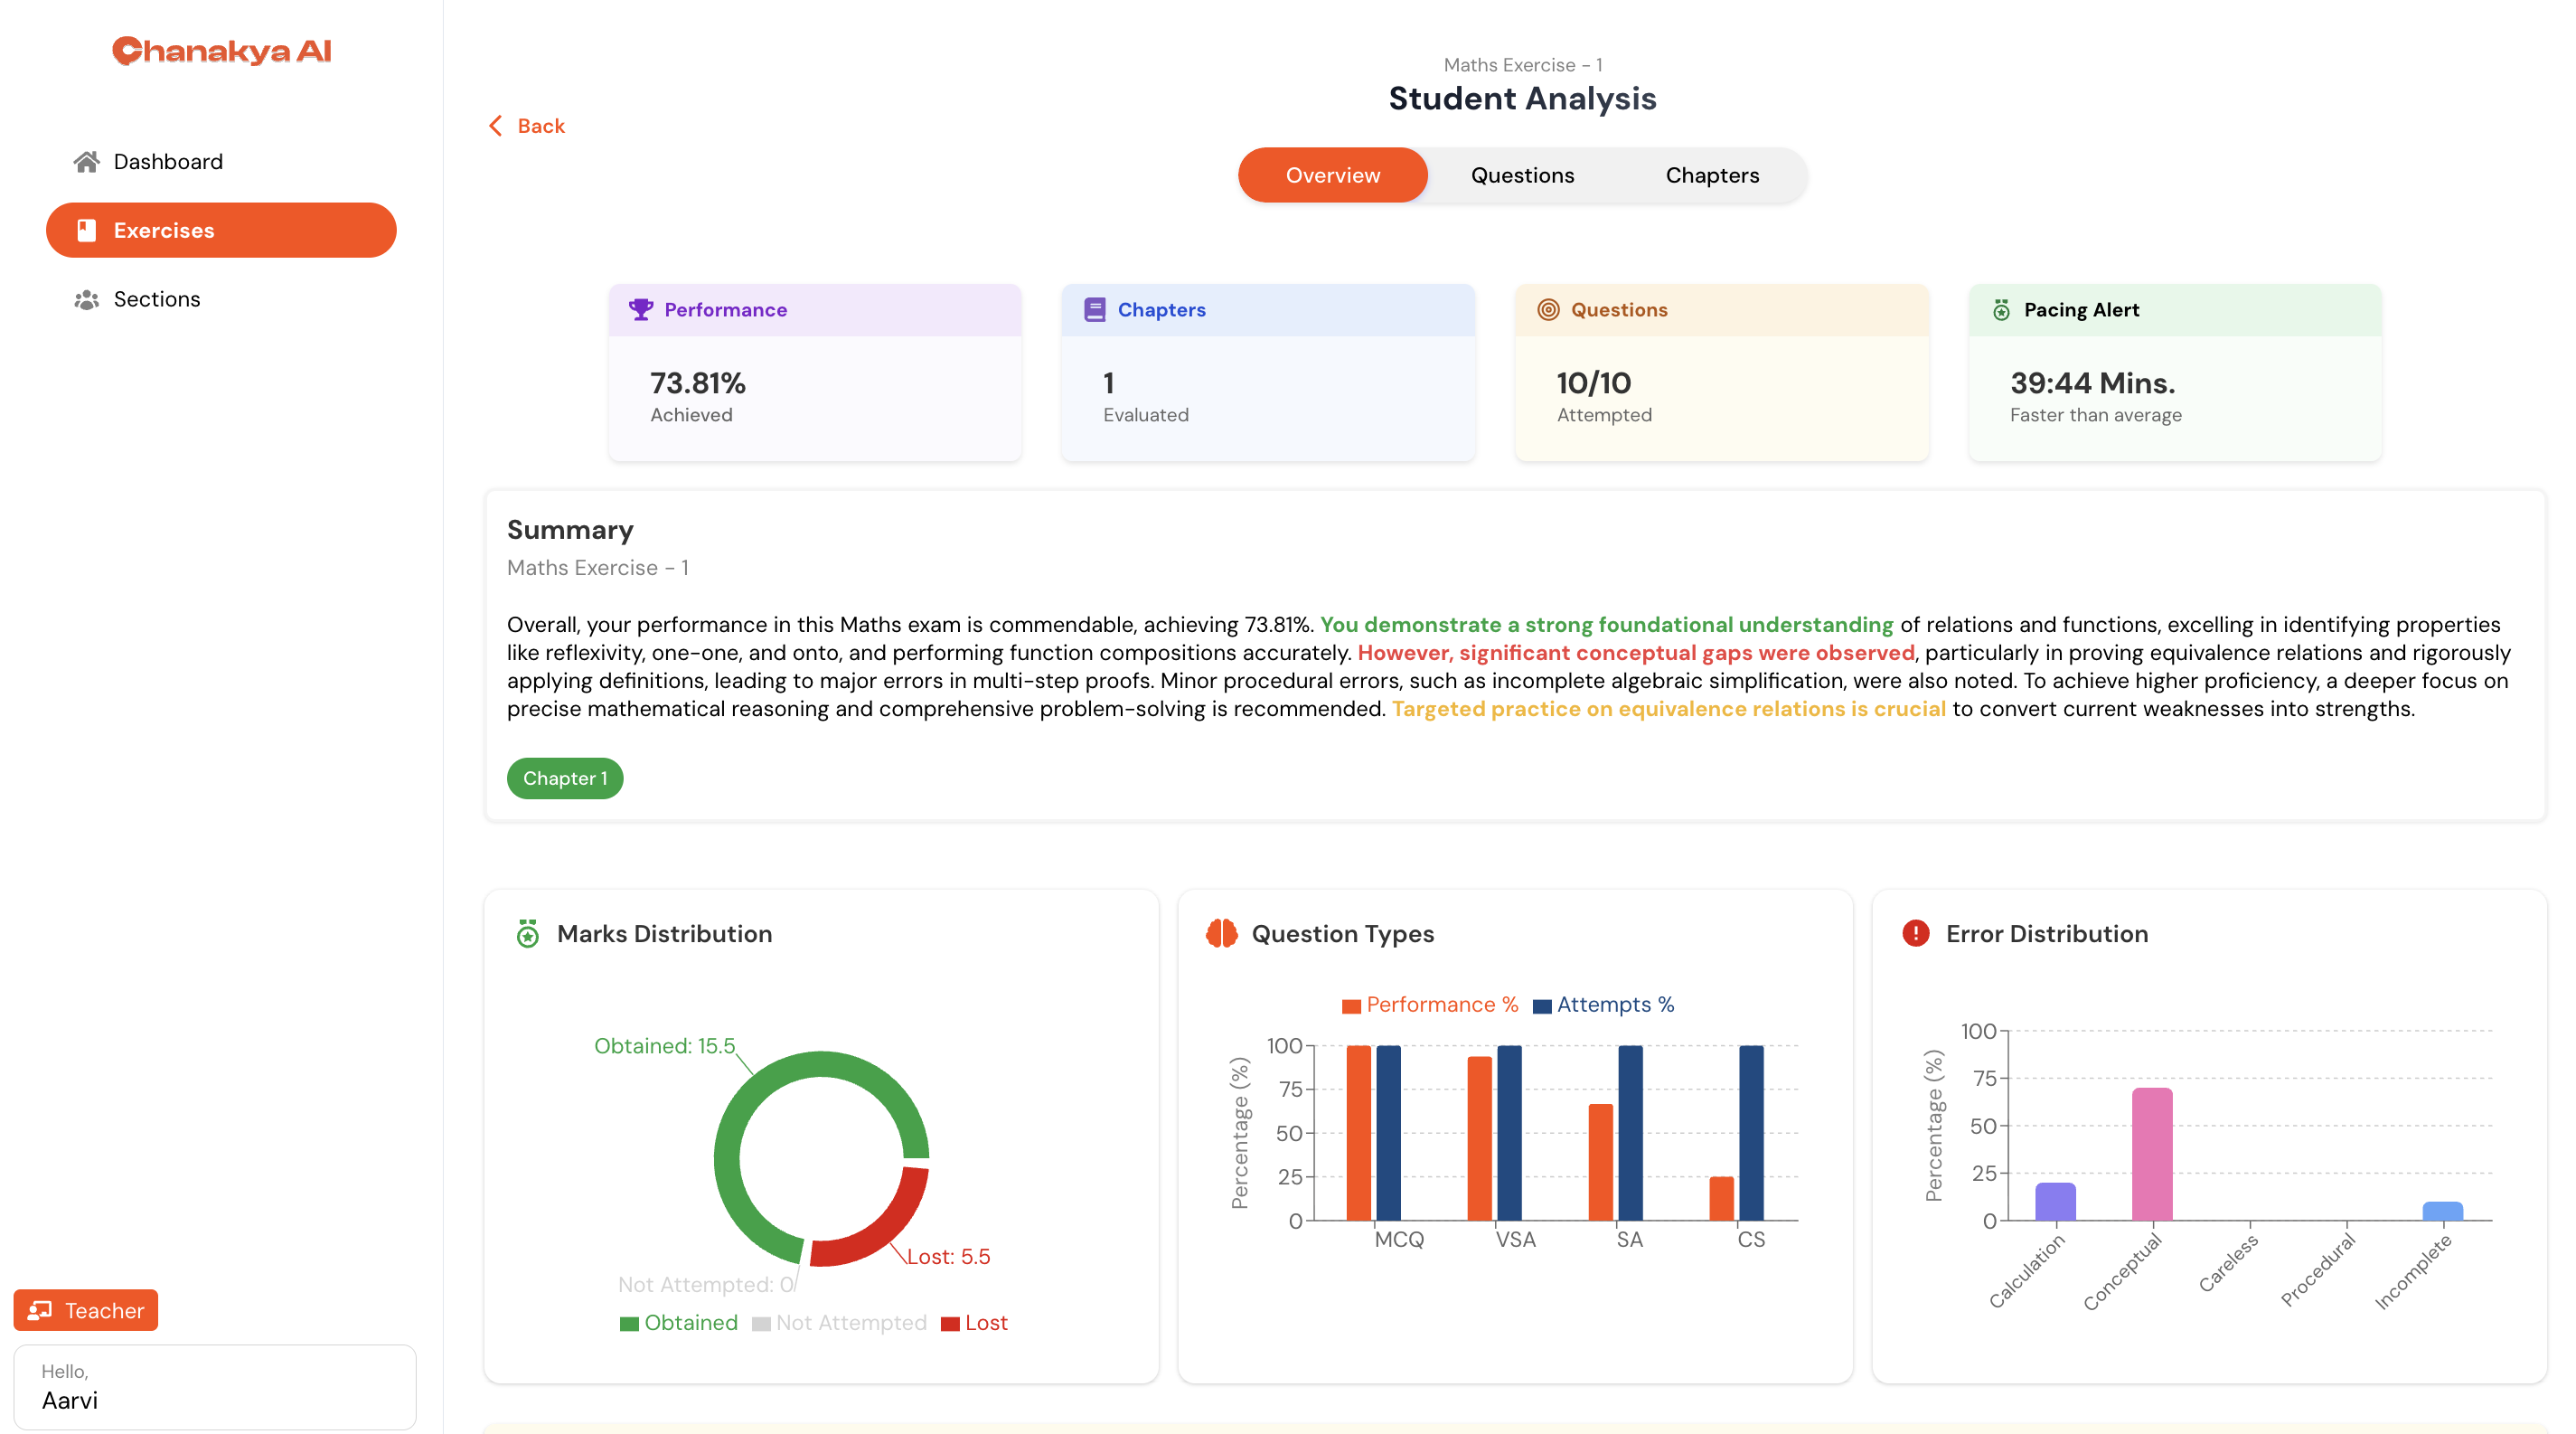Click the Calculation error bar
Image resolution: width=2576 pixels, height=1434 pixels.
(2056, 1202)
